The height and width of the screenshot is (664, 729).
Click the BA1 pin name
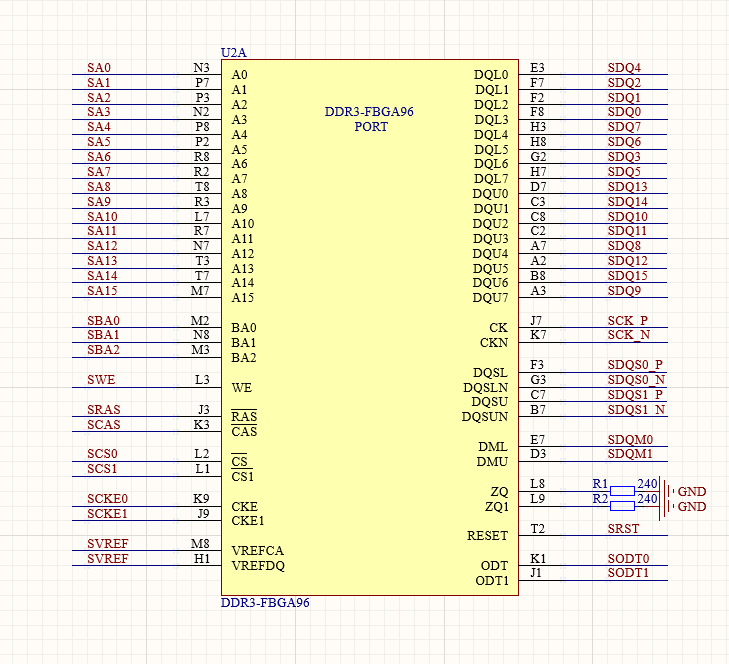coord(244,343)
